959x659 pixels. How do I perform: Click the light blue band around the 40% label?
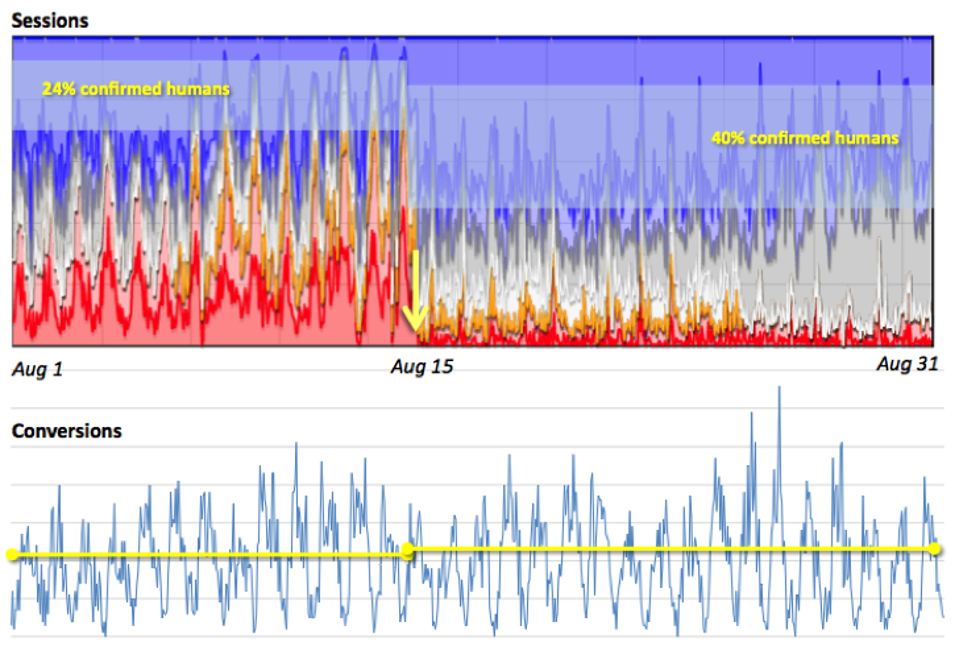click(x=600, y=140)
